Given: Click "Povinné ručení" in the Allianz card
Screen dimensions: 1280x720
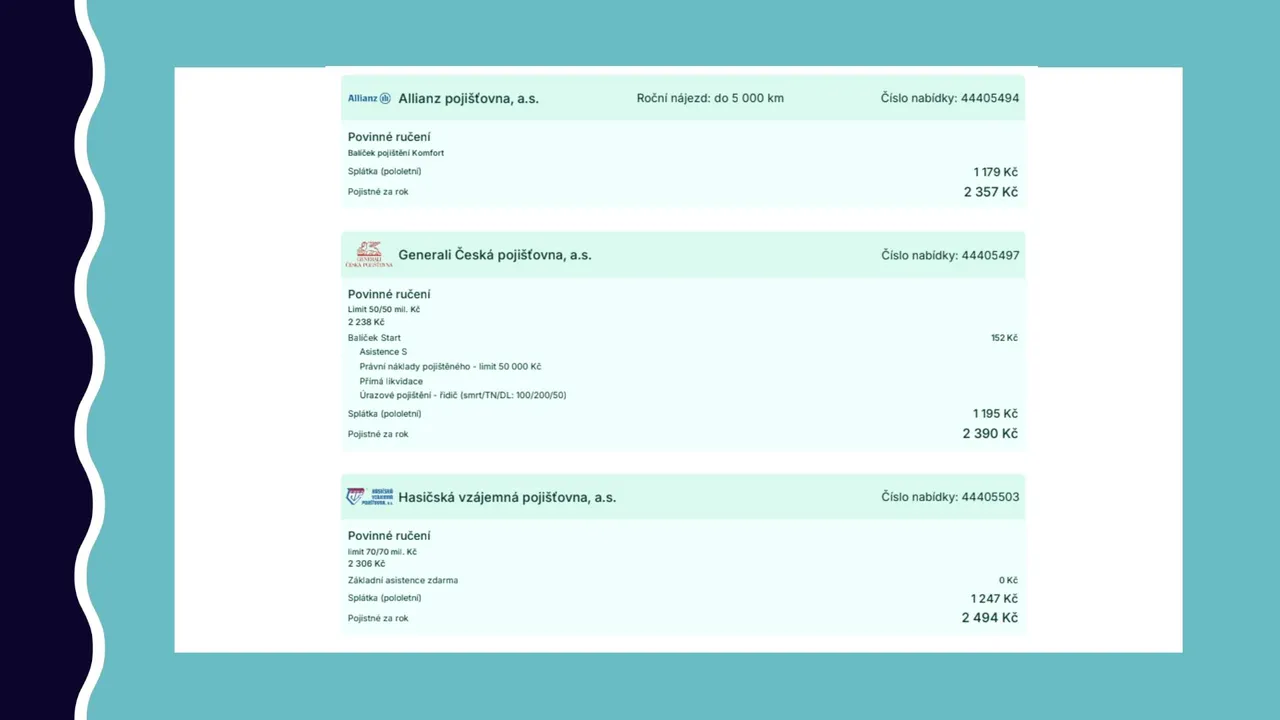Looking at the screenshot, I should [x=389, y=137].
